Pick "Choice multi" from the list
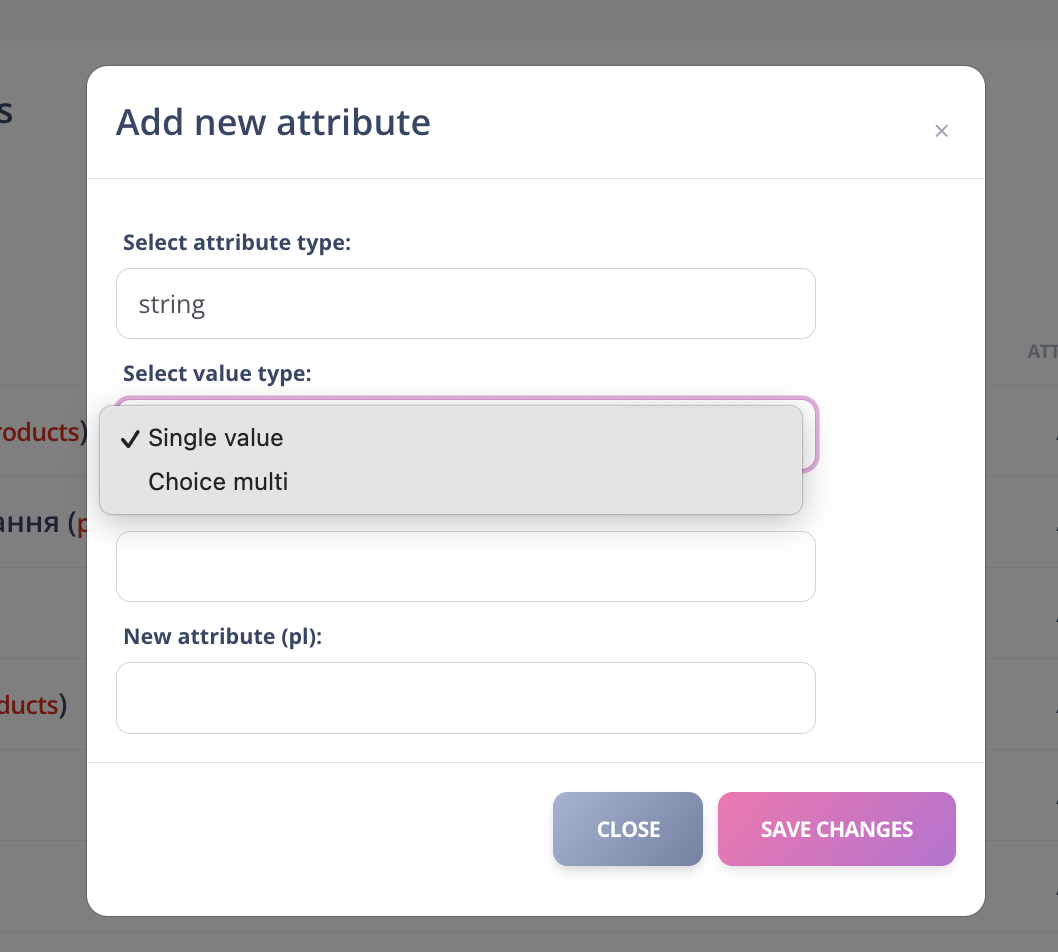The height and width of the screenshot is (952, 1058). 218,482
